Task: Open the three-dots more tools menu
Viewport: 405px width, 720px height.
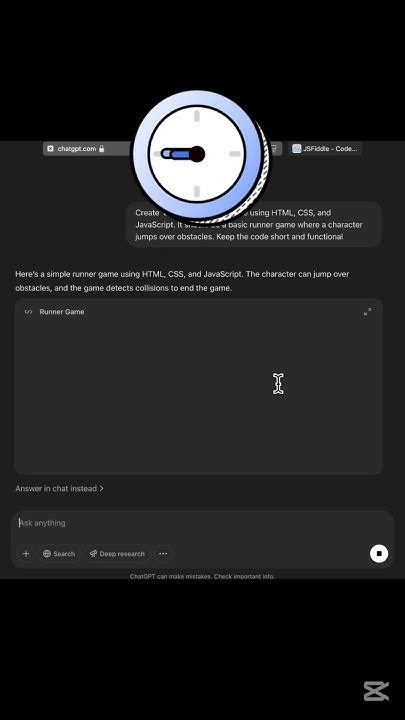Action: (163, 554)
